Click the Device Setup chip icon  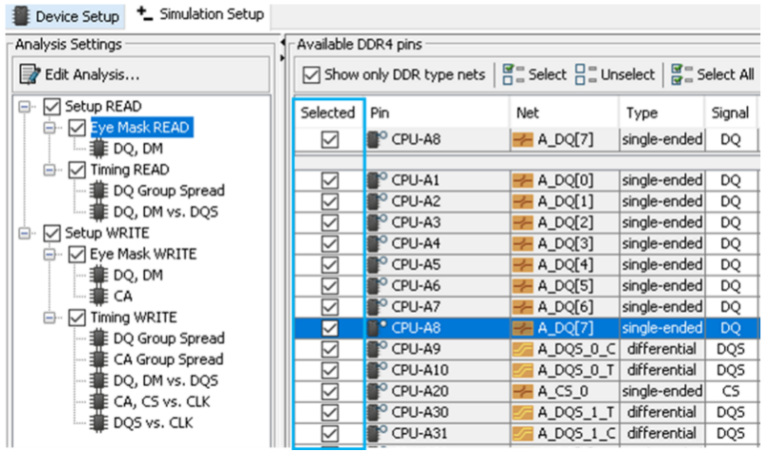pos(21,16)
